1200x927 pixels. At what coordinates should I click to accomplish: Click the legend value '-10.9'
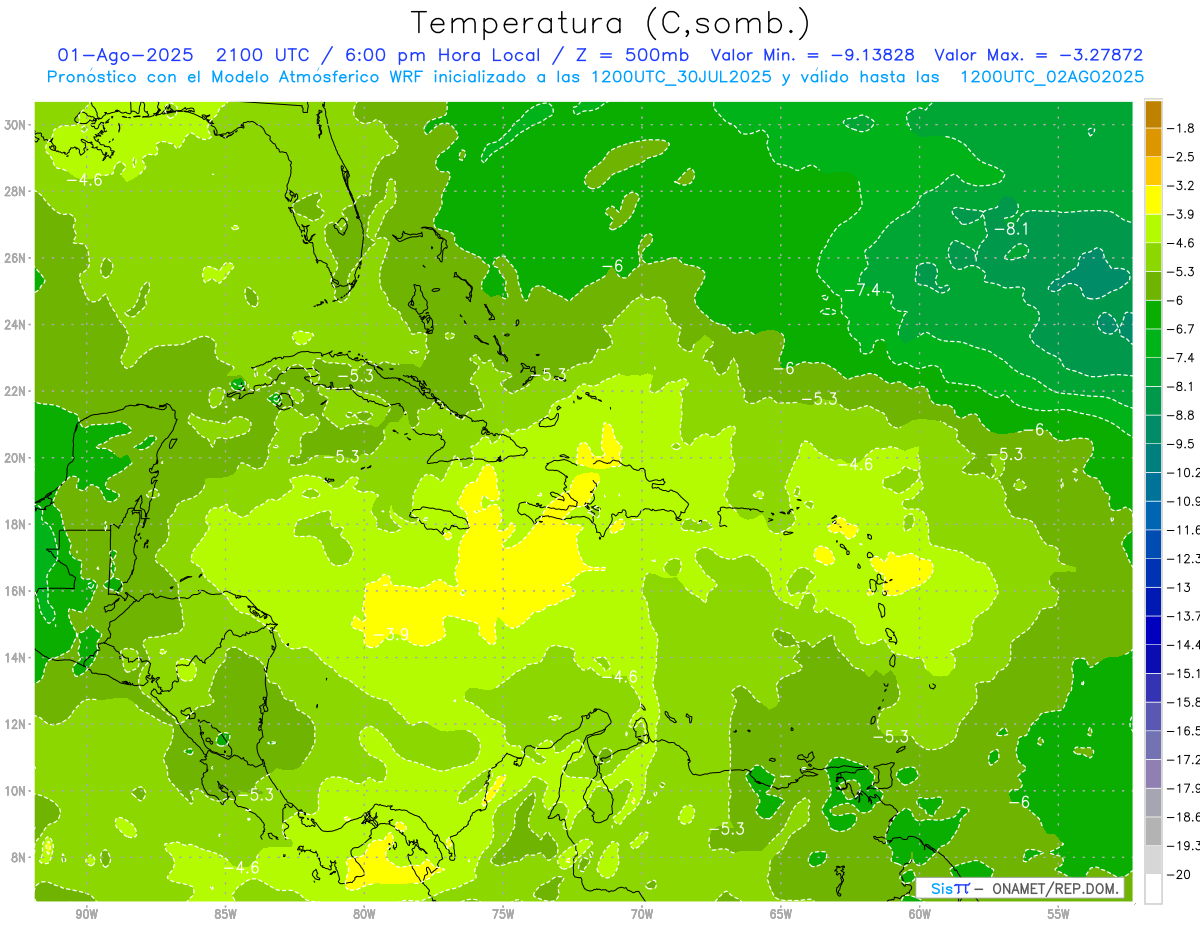[x=1183, y=501]
